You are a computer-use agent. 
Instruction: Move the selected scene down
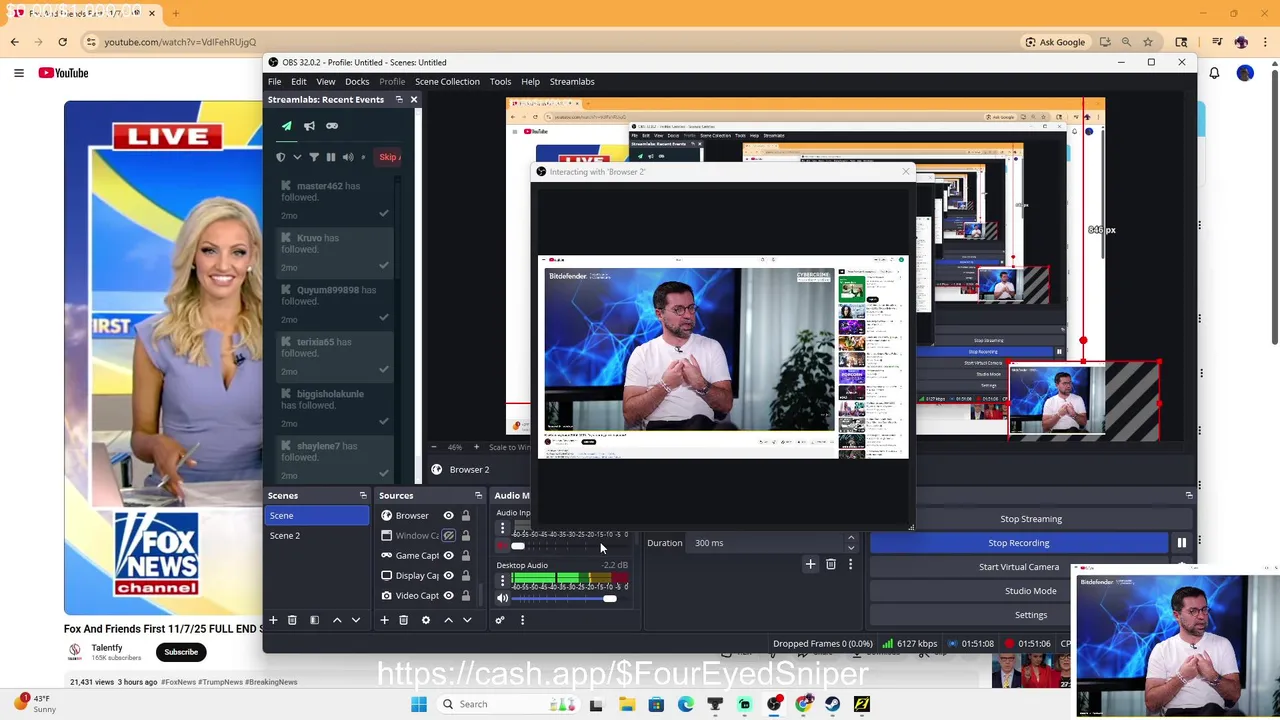pyautogui.click(x=355, y=620)
